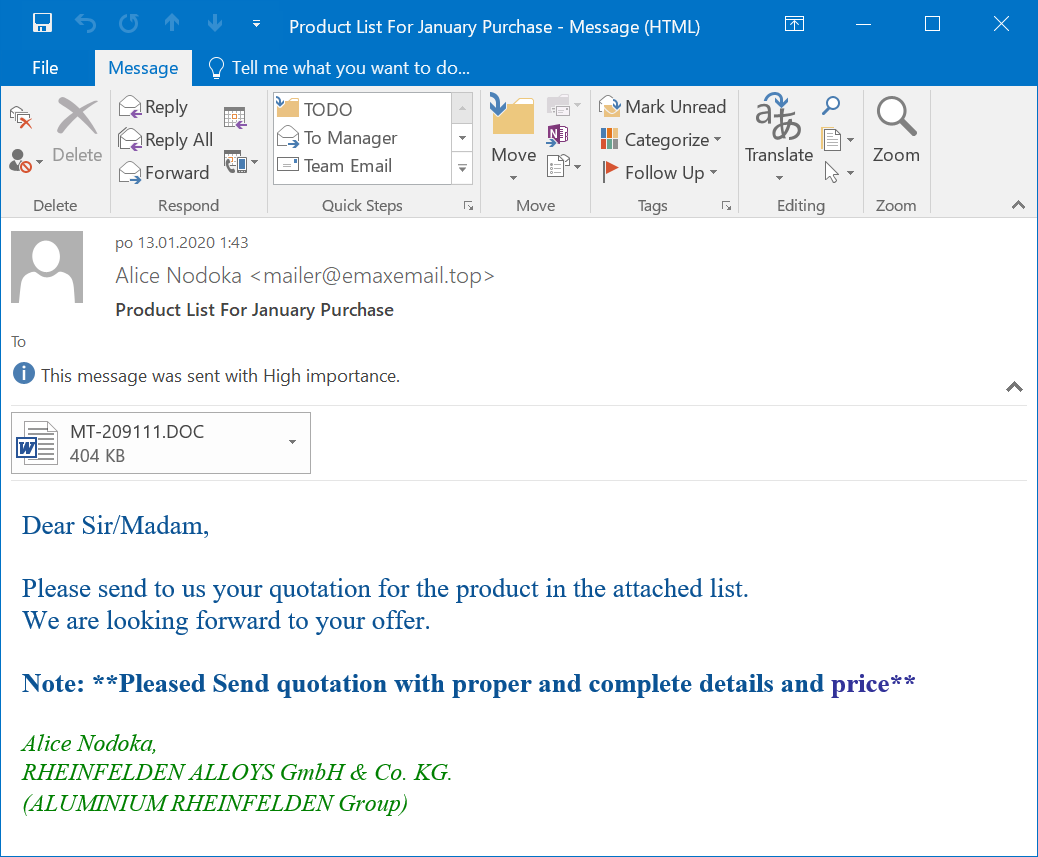This screenshot has width=1038, height=857.
Task: Expand the Quick Steps gallery
Action: pos(462,170)
